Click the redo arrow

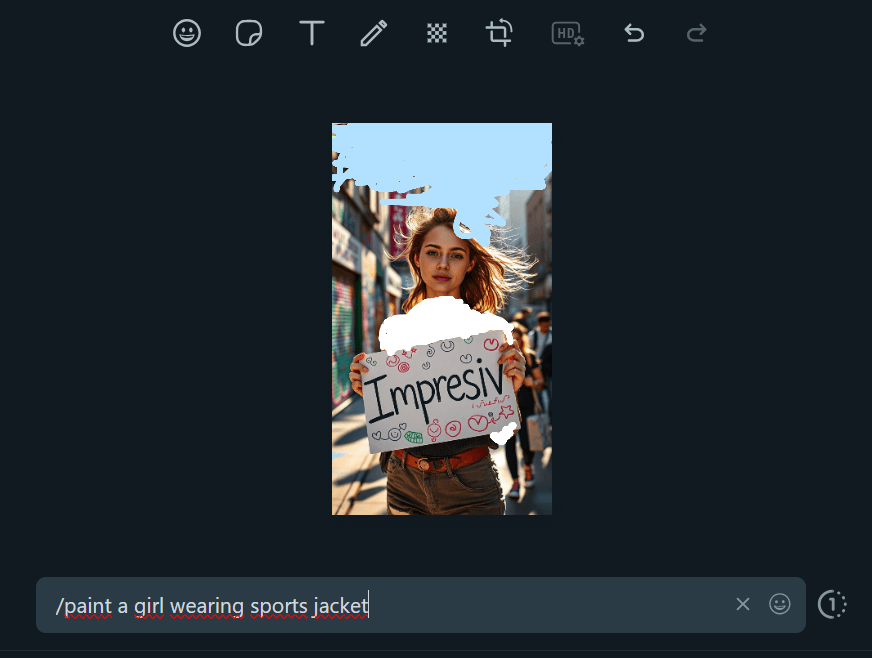coord(696,33)
